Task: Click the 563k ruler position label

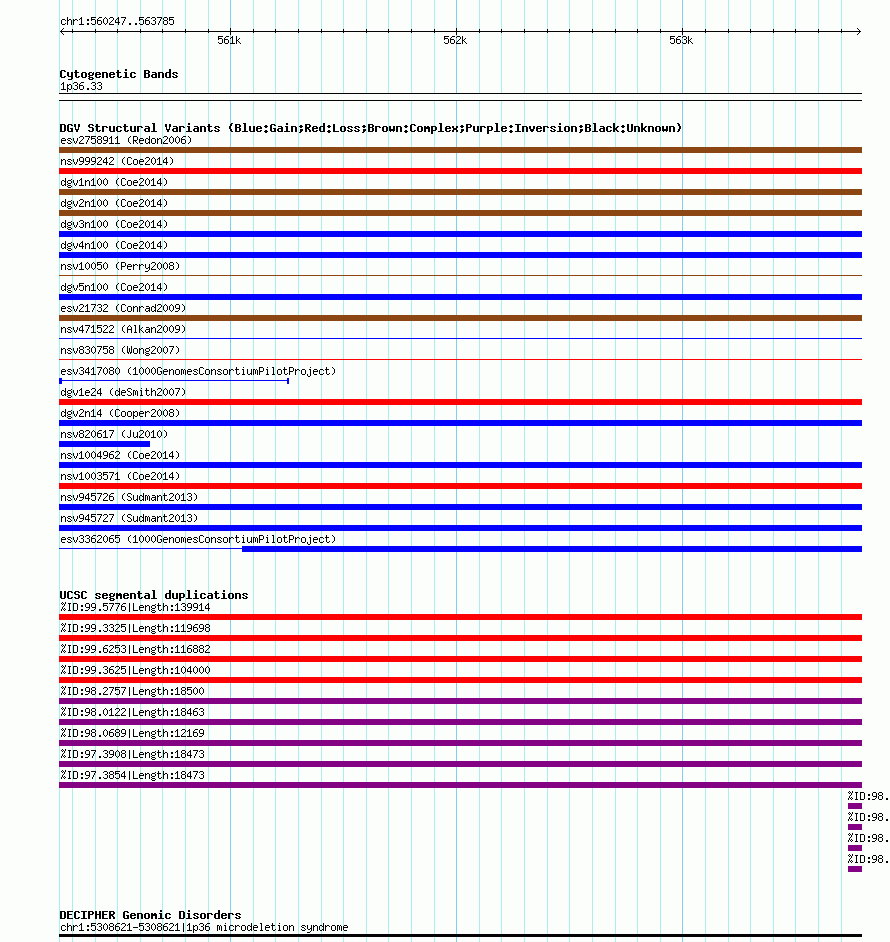Action: pyautogui.click(x=681, y=40)
